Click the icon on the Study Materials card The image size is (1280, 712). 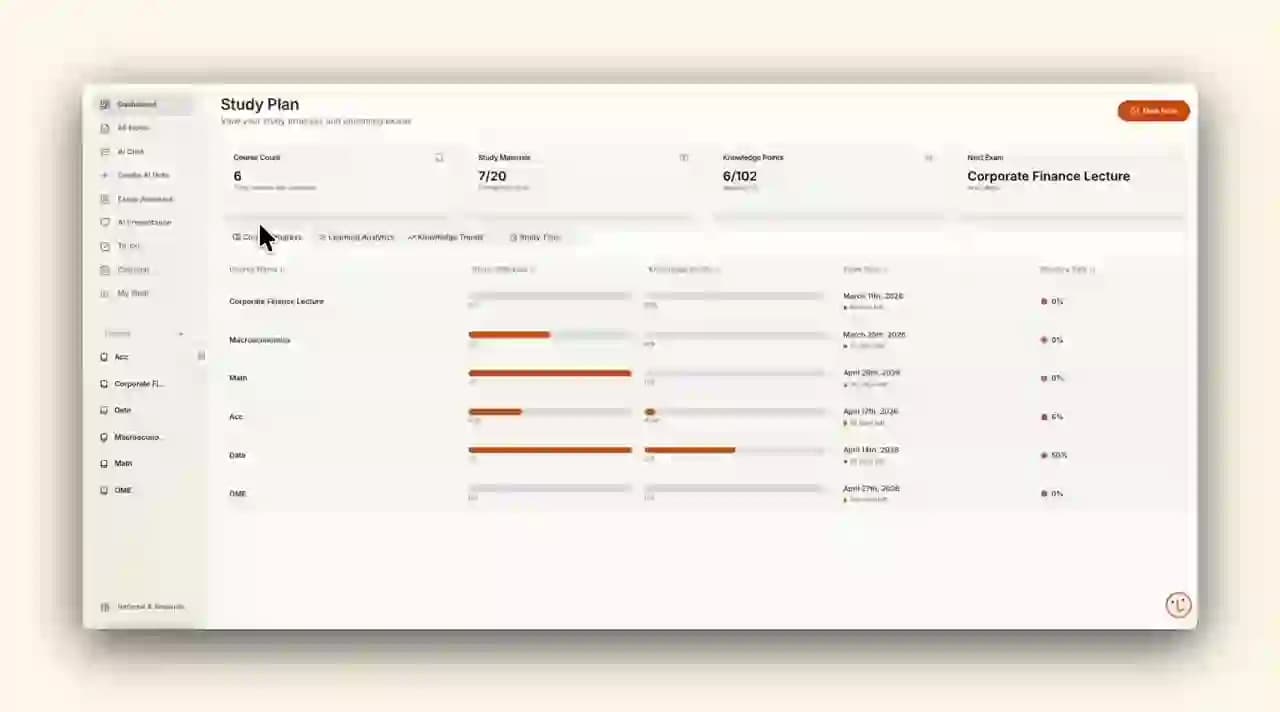(684, 158)
